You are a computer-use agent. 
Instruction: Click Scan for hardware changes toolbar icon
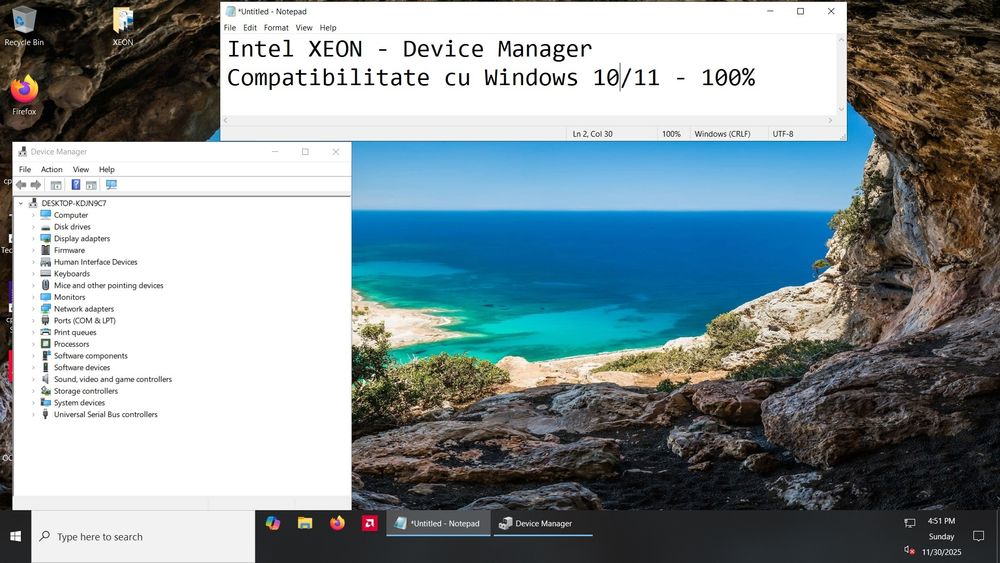(112, 185)
